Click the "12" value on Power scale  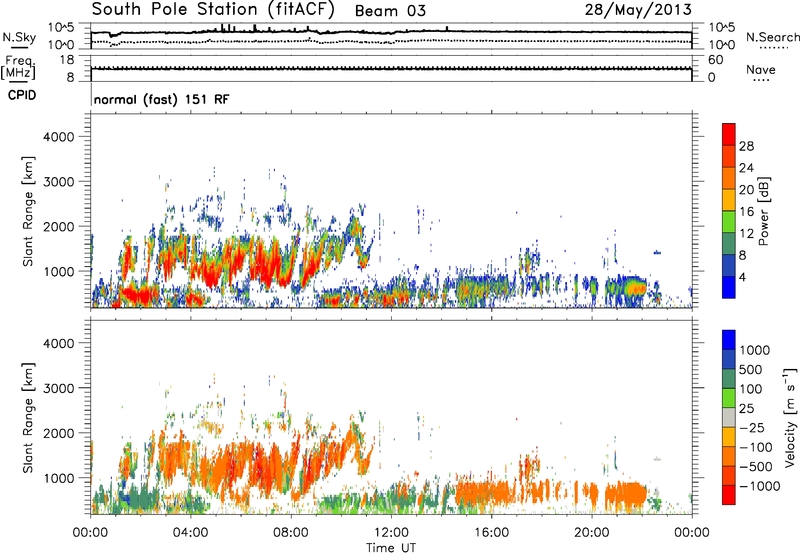(746, 234)
